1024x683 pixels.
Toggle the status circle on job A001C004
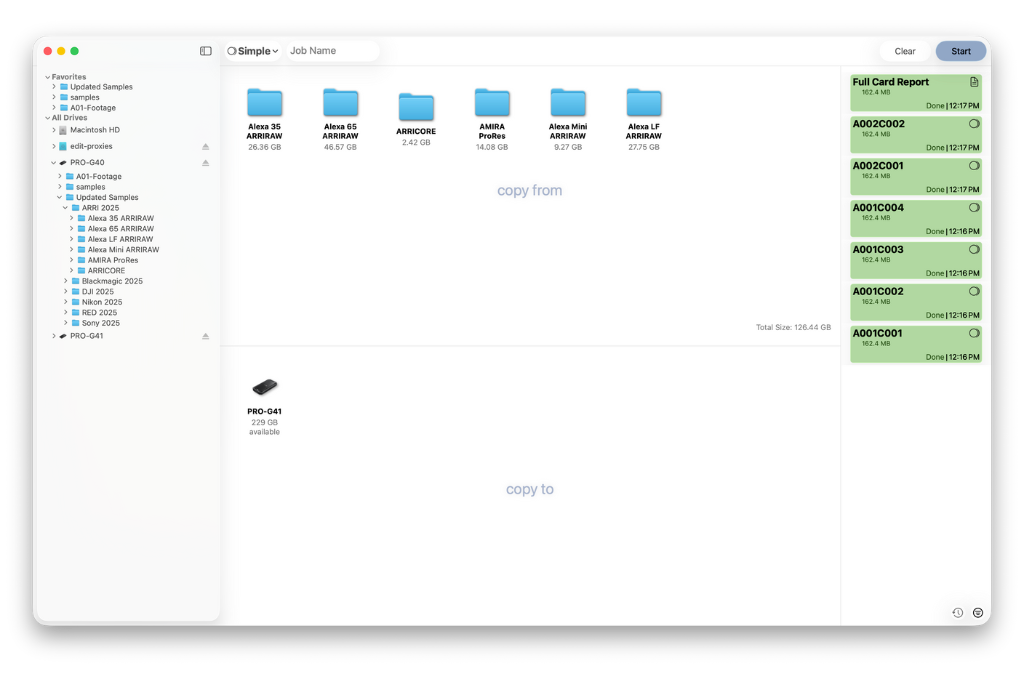point(974,208)
